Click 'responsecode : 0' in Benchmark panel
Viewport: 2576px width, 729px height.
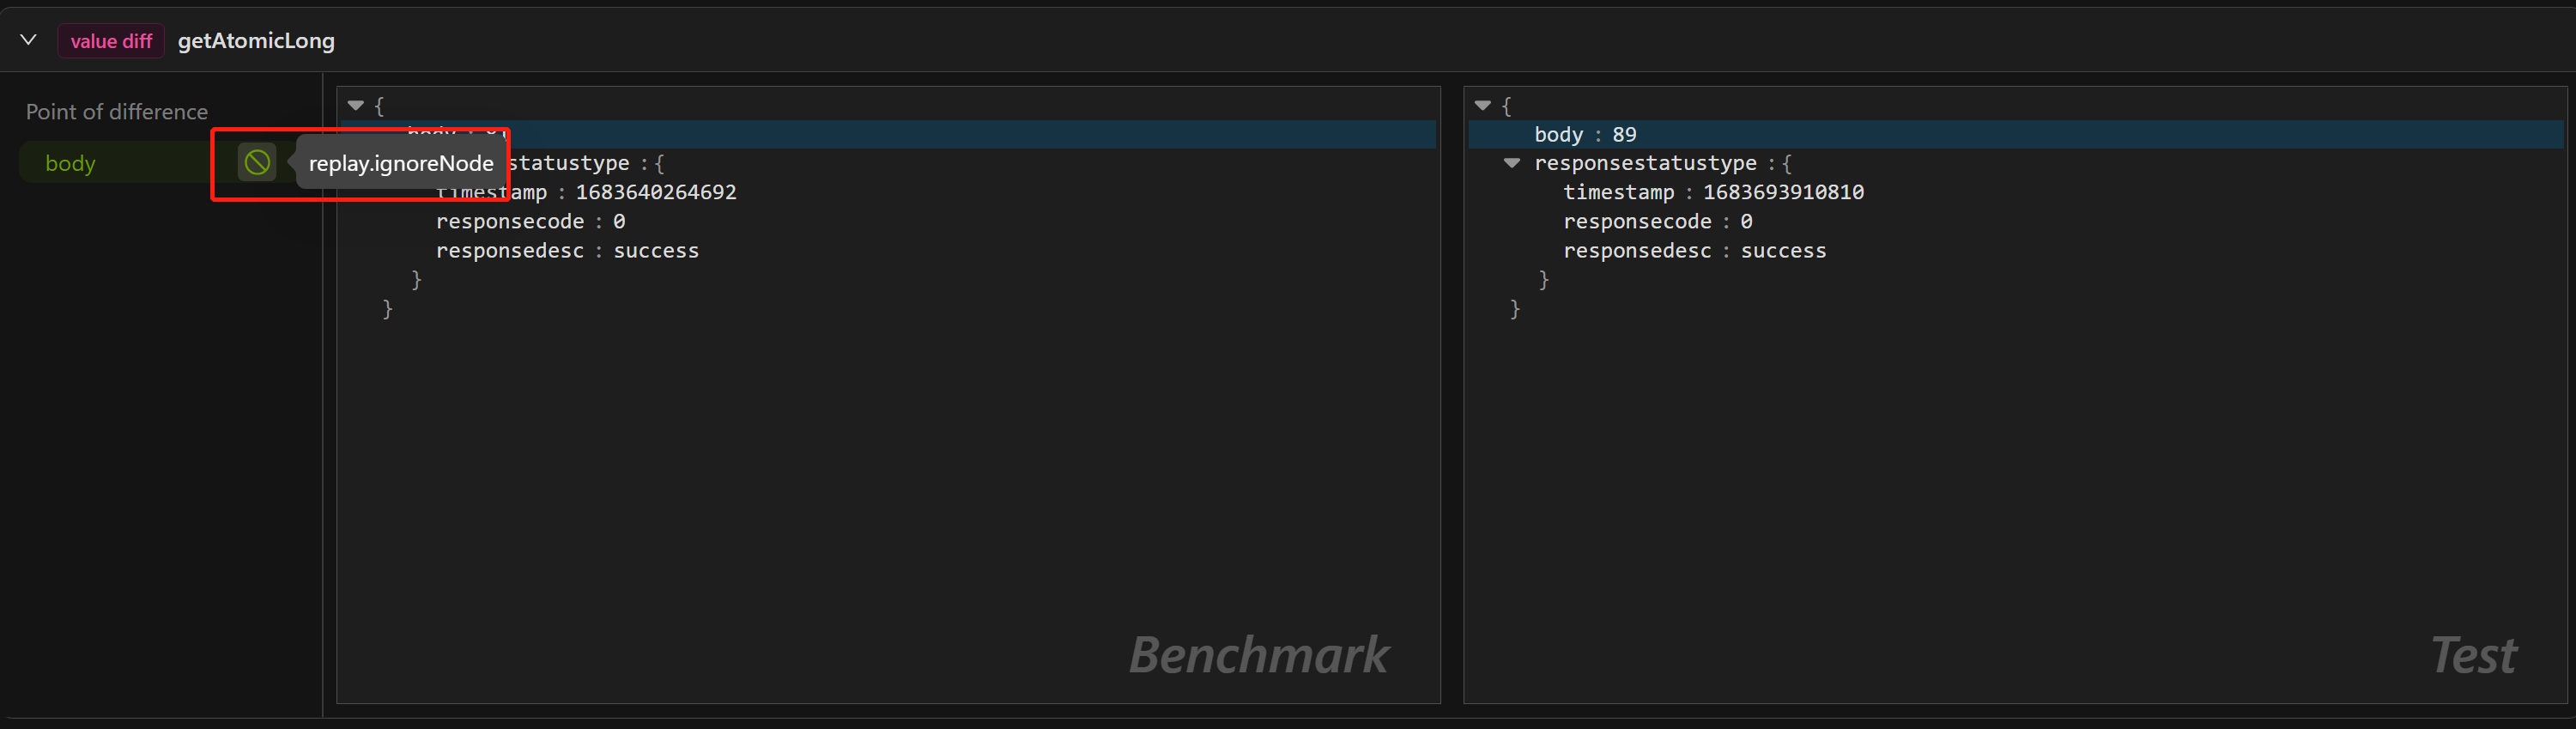point(530,221)
